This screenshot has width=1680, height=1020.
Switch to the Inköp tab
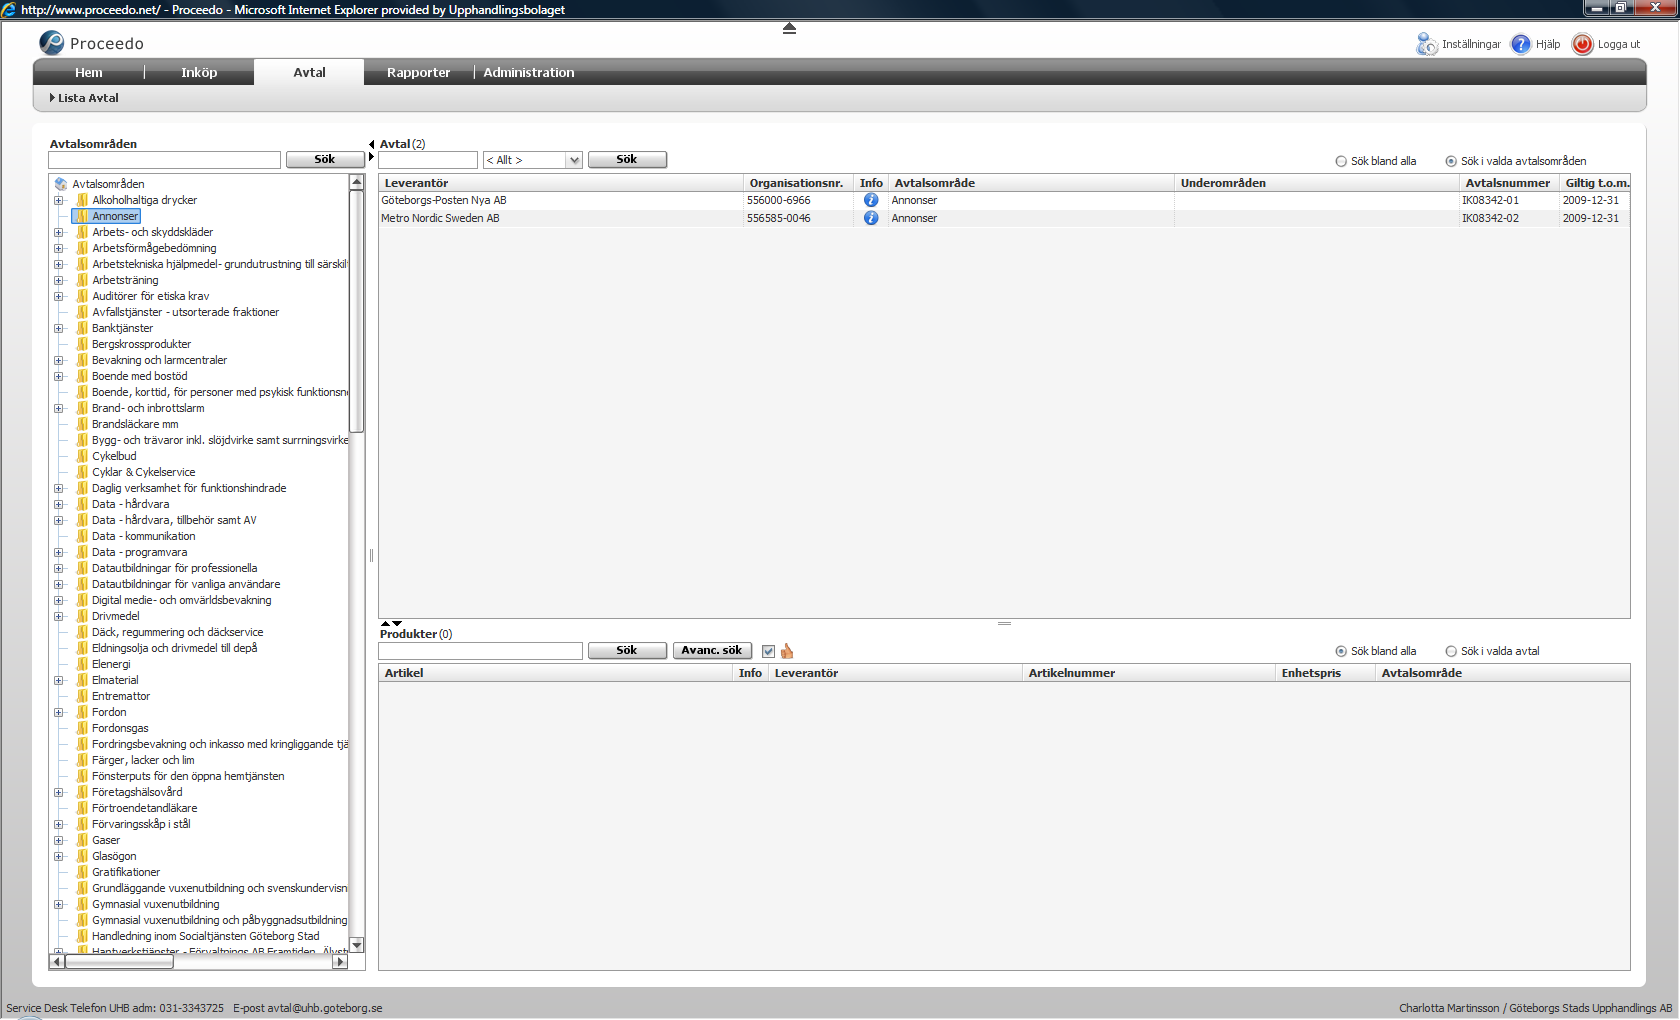pos(199,72)
